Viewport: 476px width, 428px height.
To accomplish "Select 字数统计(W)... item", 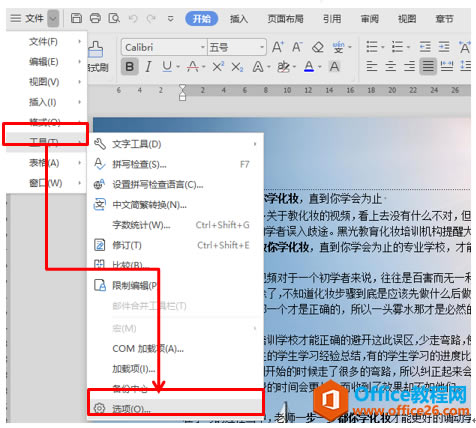I will pyautogui.click(x=175, y=225).
